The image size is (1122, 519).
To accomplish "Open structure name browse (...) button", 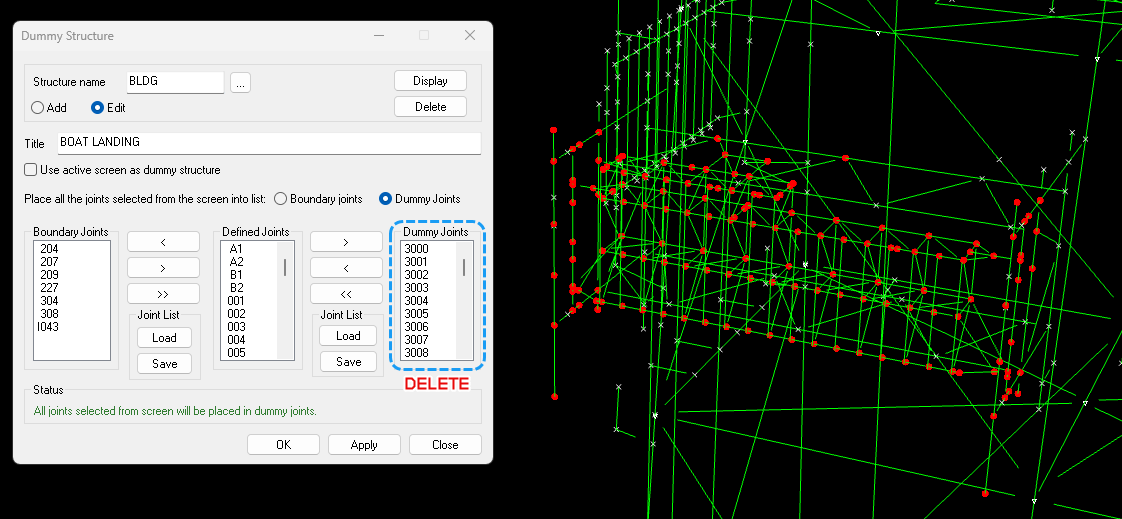I will [240, 82].
